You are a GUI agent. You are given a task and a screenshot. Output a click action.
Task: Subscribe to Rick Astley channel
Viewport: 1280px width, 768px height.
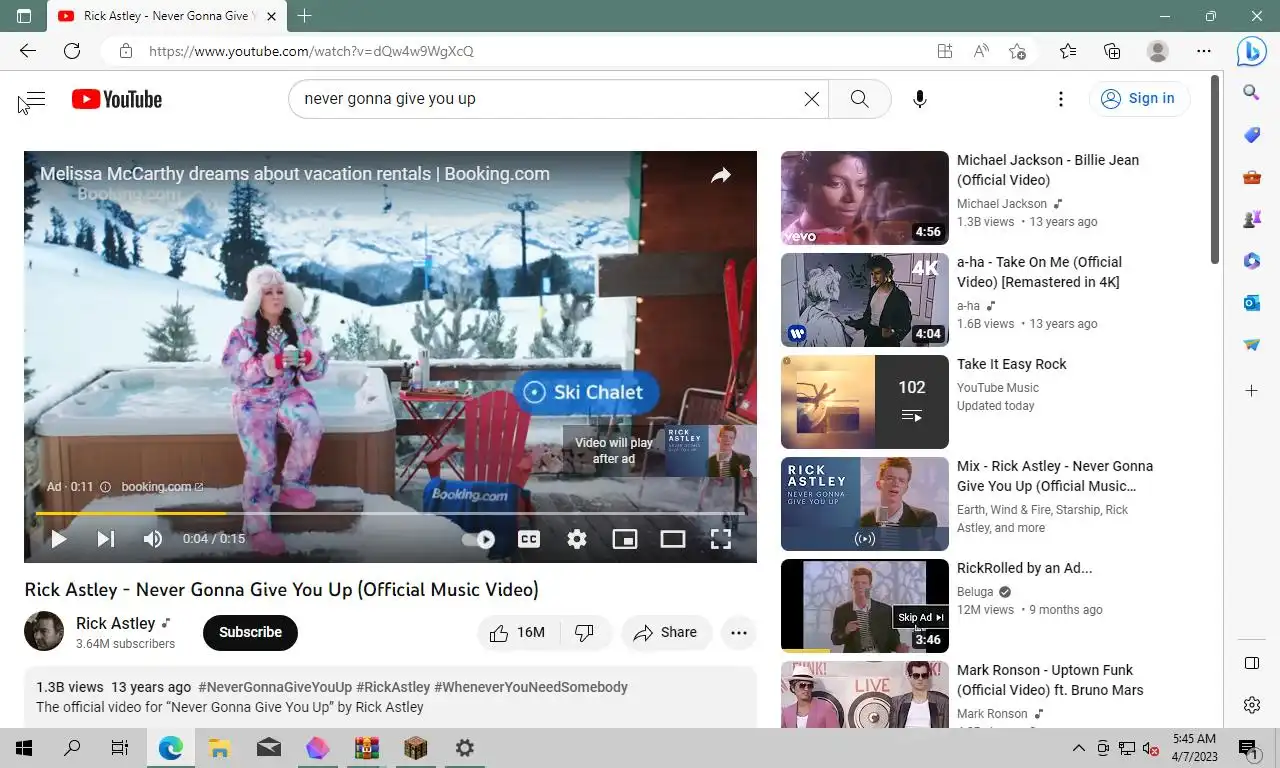click(x=250, y=632)
